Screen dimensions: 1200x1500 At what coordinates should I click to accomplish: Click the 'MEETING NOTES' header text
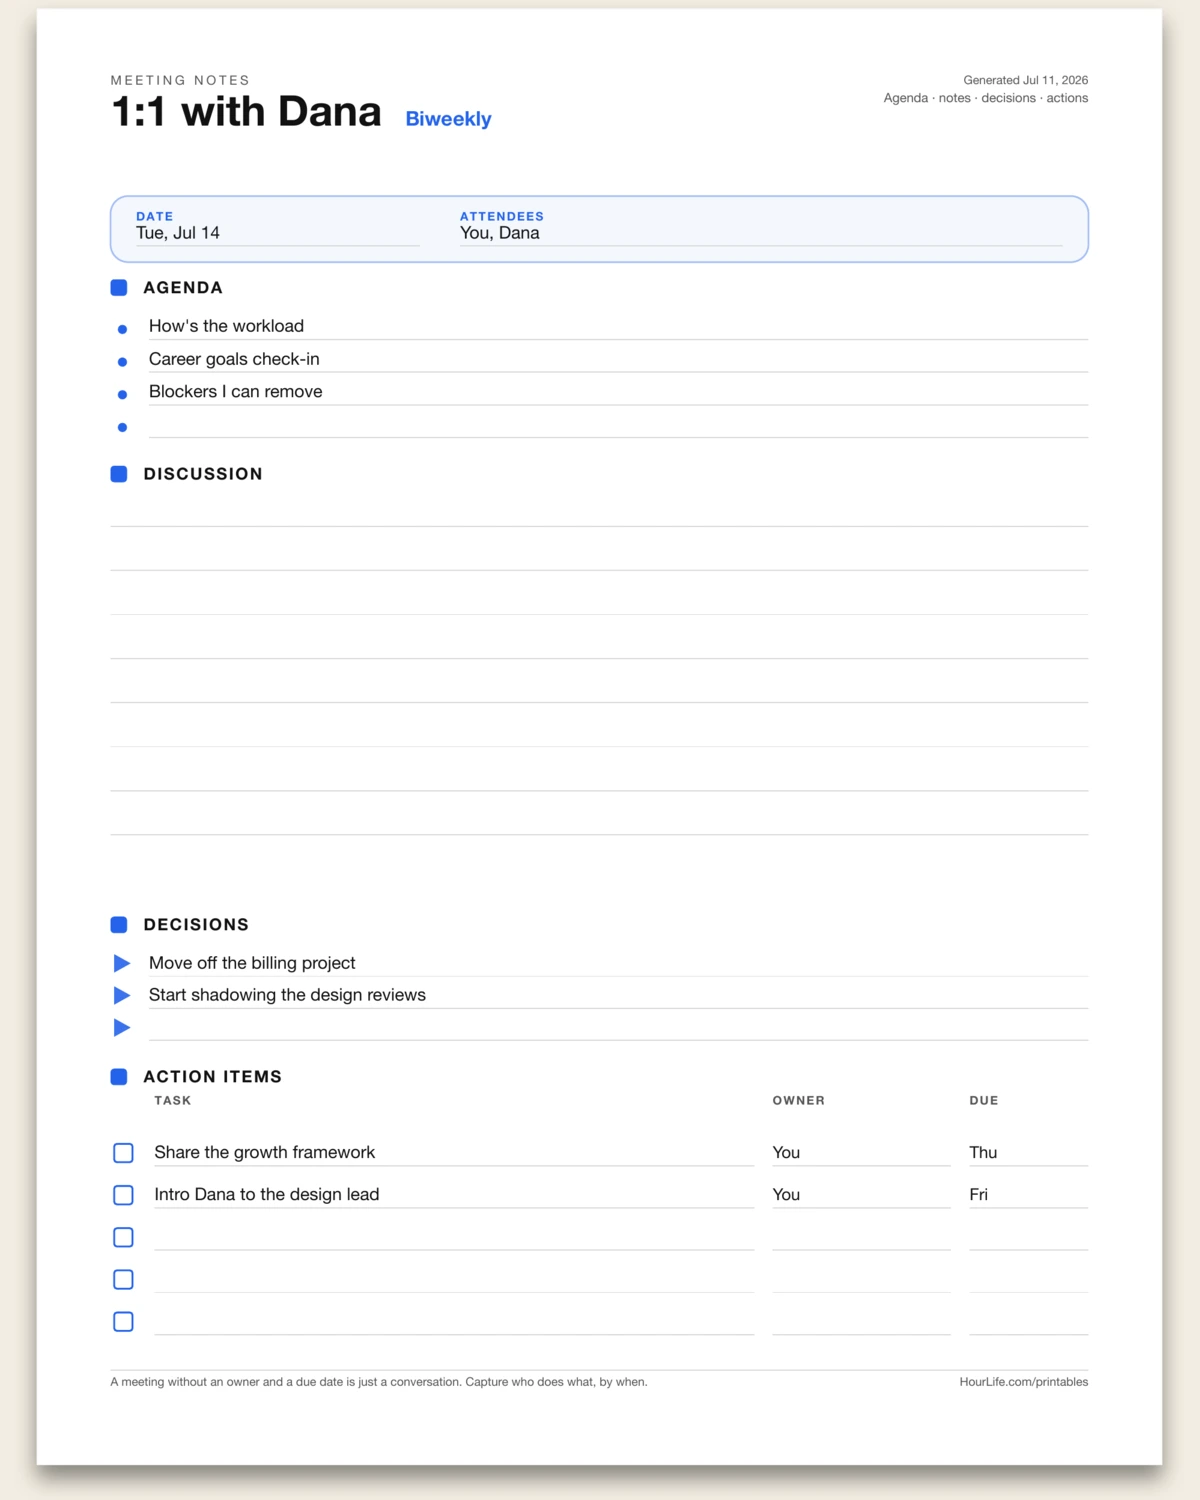180,80
